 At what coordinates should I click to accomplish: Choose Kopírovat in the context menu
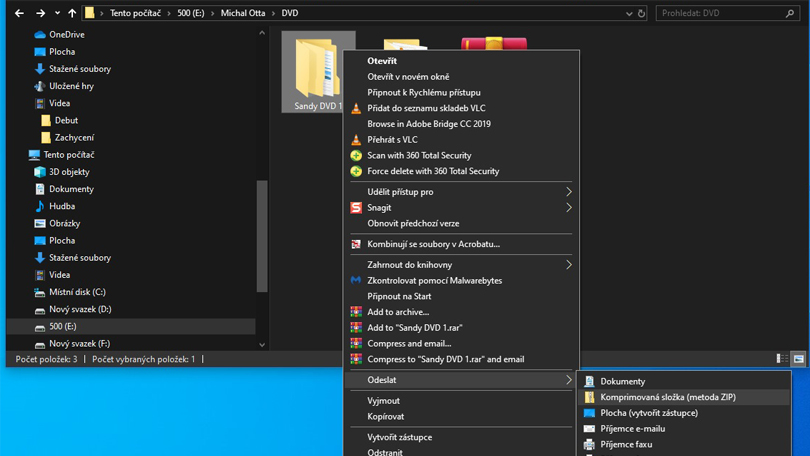pos(385,416)
